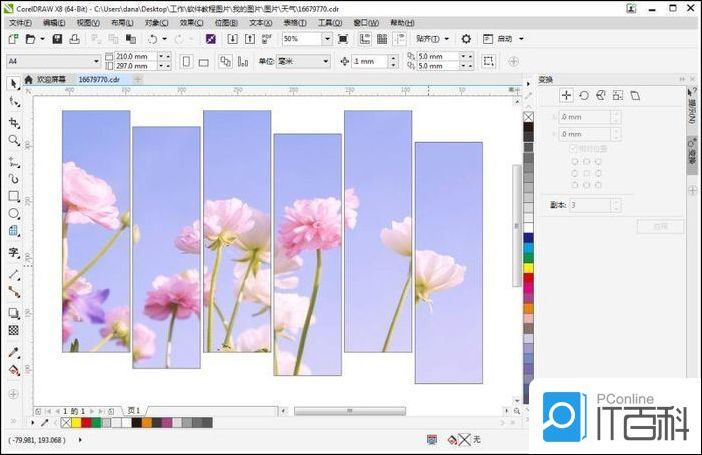702x455 pixels.
Task: Select the center anchor point radio button
Action: [586, 172]
